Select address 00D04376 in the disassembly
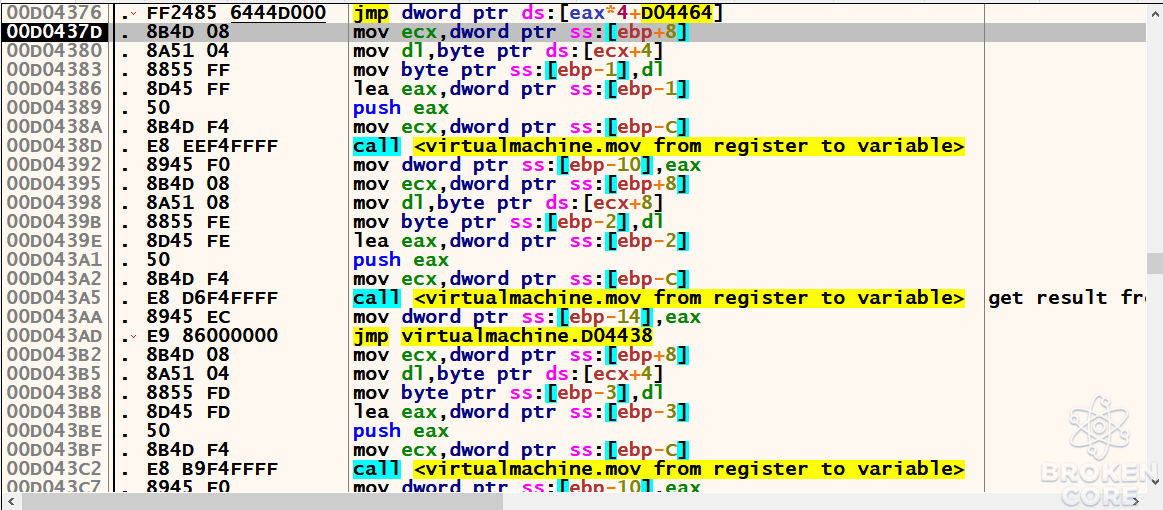This screenshot has width=1163, height=510. pyautogui.click(x=56, y=13)
